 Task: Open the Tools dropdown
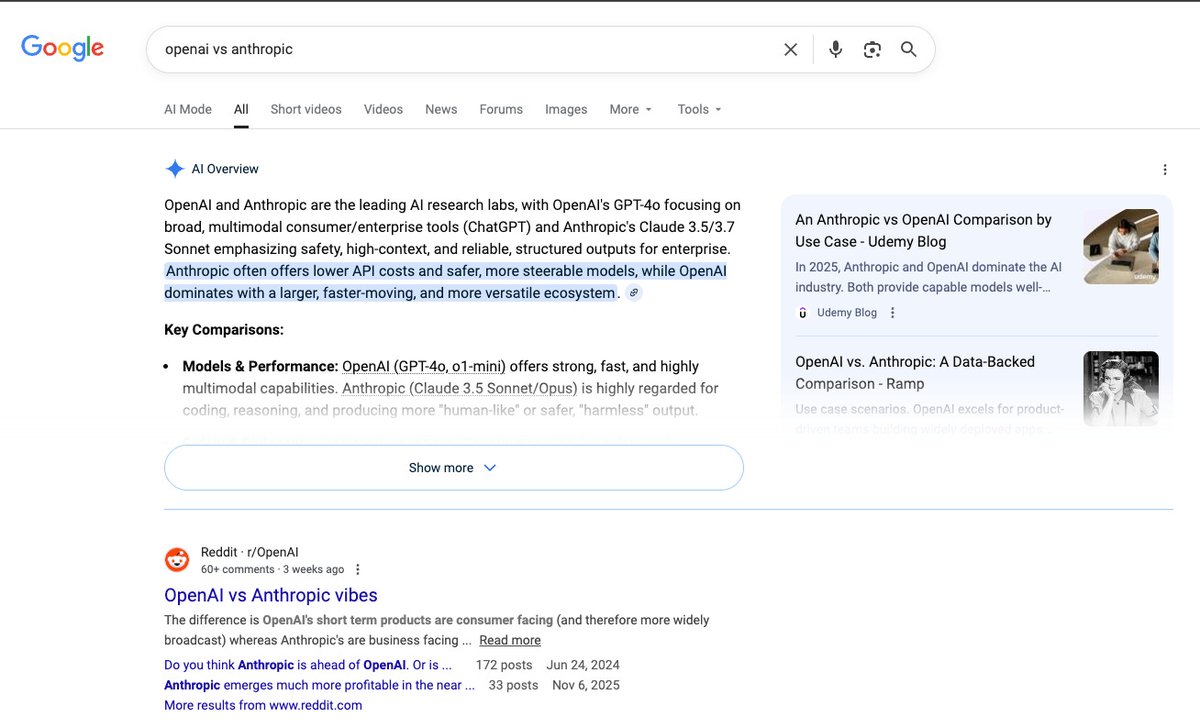pos(699,109)
